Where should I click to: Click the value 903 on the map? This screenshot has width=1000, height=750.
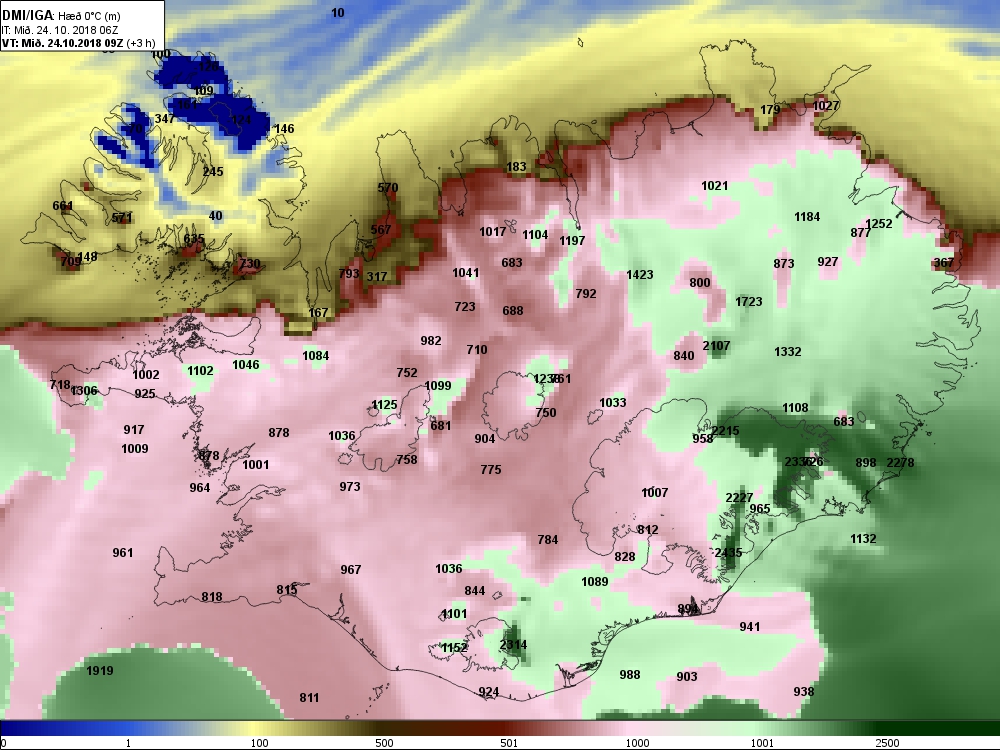point(687,676)
